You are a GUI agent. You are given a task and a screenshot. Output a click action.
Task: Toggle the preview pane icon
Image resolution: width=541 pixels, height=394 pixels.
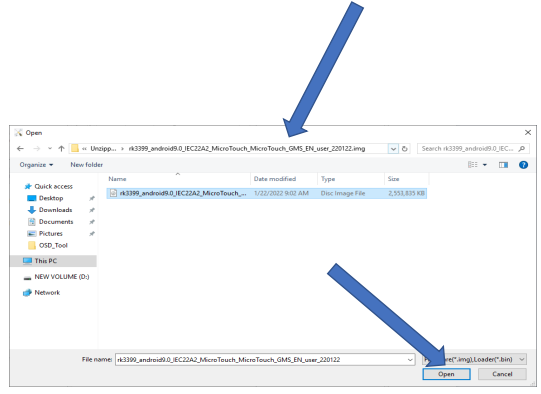point(503,165)
